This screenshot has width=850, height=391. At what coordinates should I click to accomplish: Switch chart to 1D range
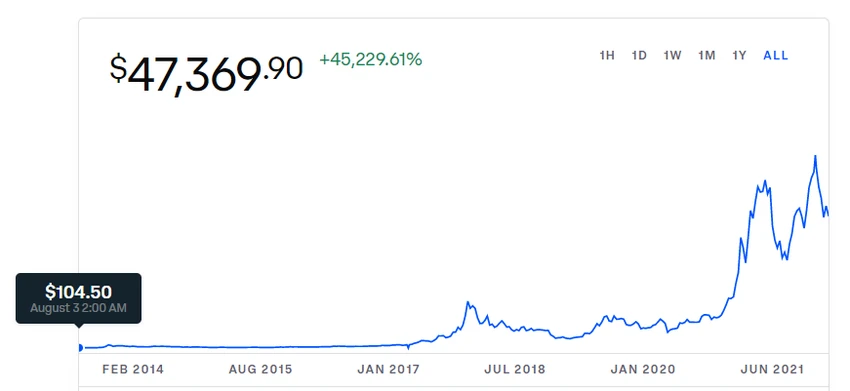[x=639, y=55]
